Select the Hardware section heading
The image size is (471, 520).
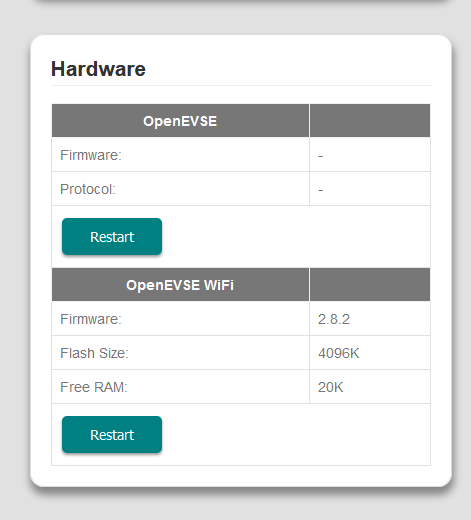click(x=98, y=69)
